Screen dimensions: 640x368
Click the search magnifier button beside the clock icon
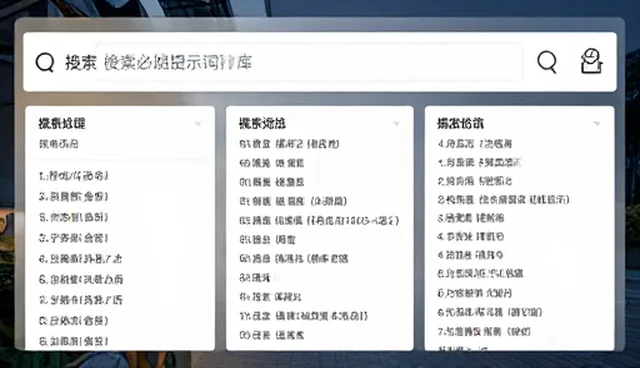point(547,62)
